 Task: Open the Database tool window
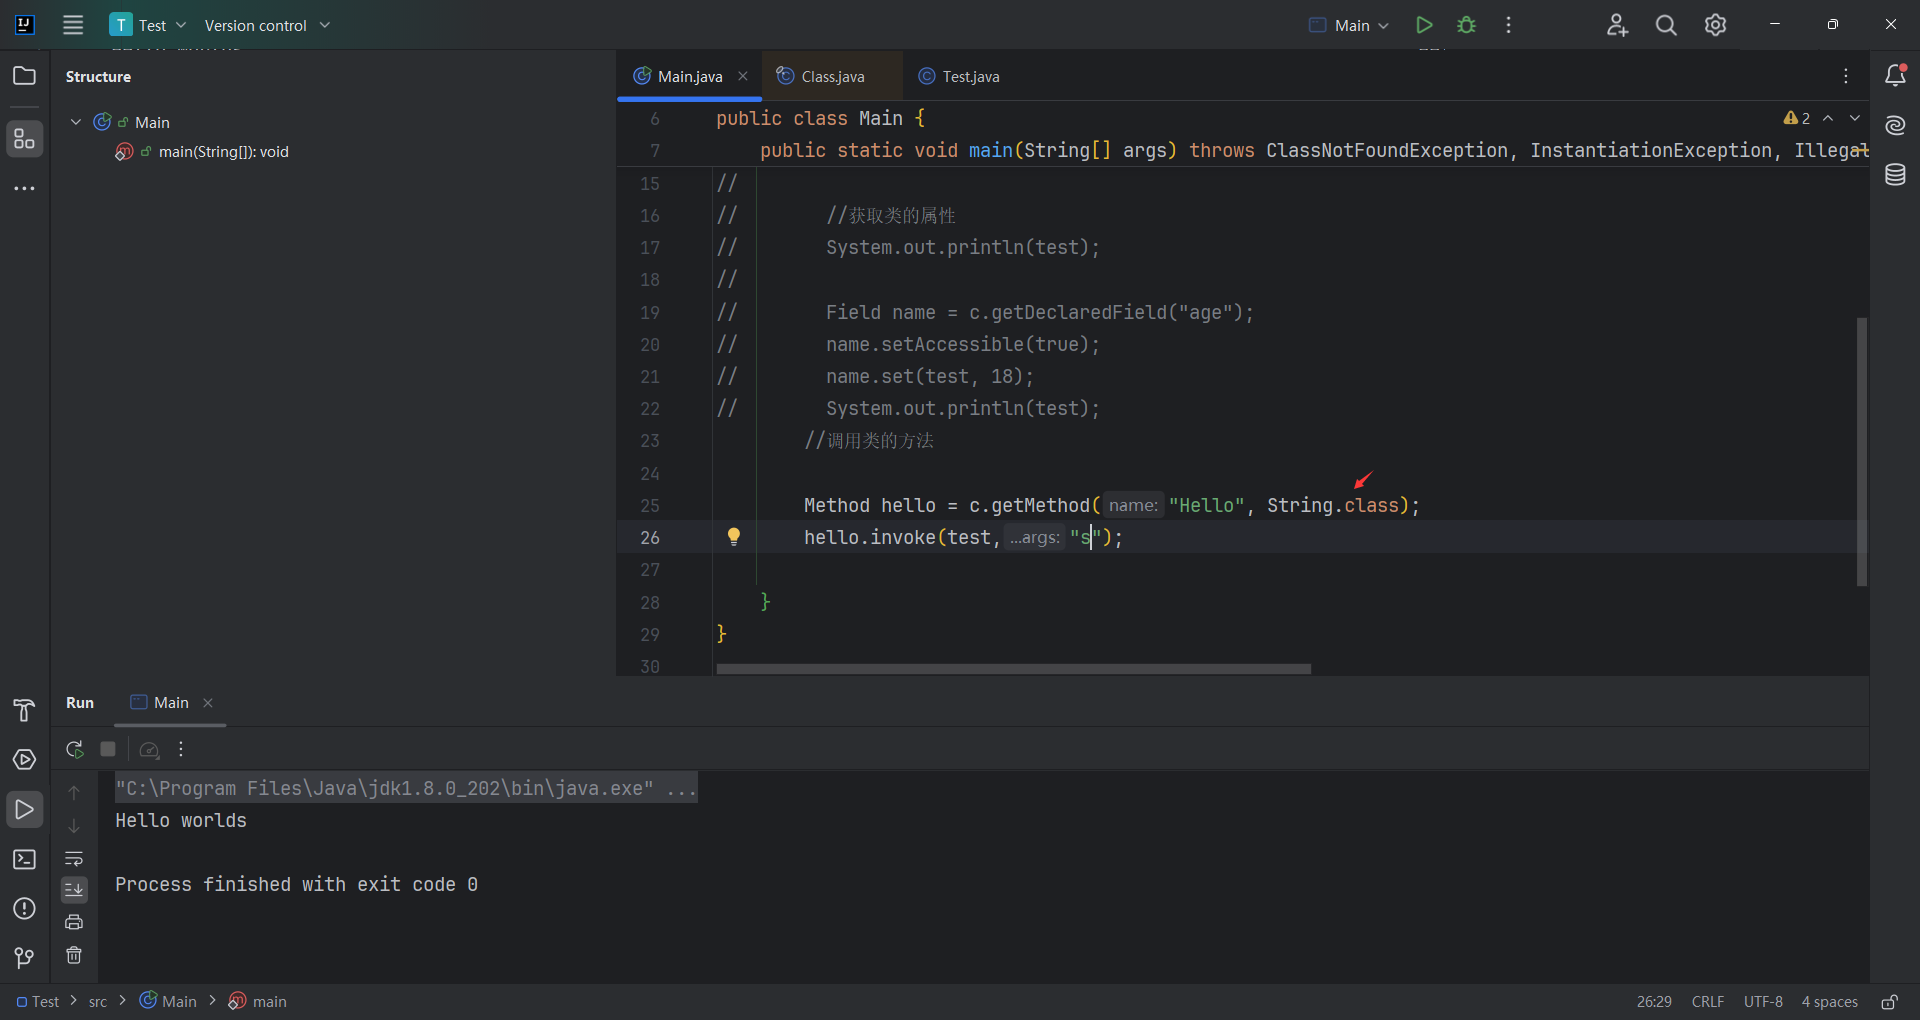1895,175
